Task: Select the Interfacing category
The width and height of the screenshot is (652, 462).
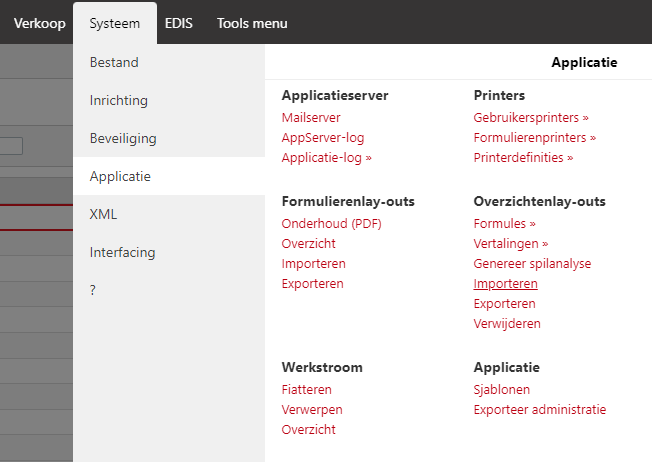Action: [x=122, y=252]
